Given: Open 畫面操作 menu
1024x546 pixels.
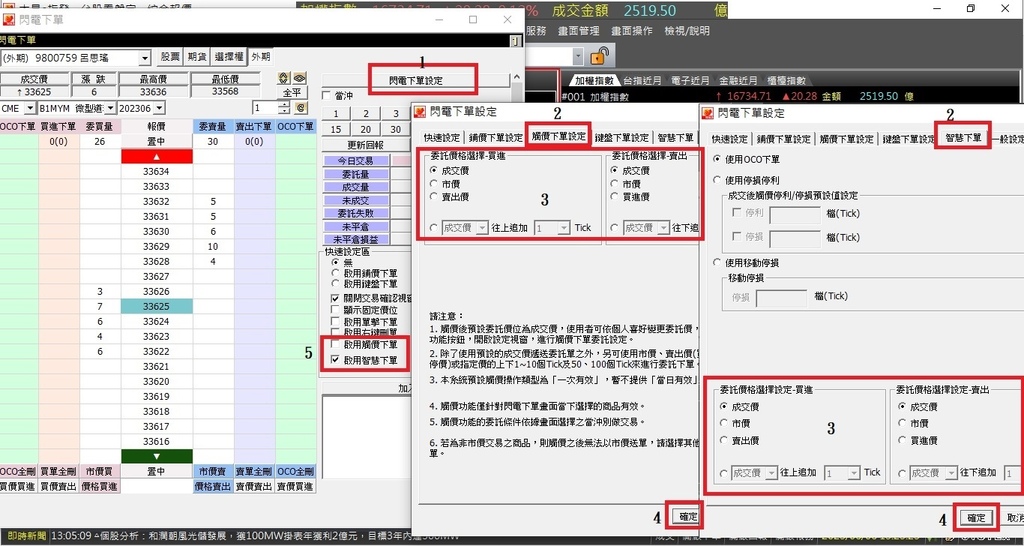Looking at the screenshot, I should [x=632, y=31].
